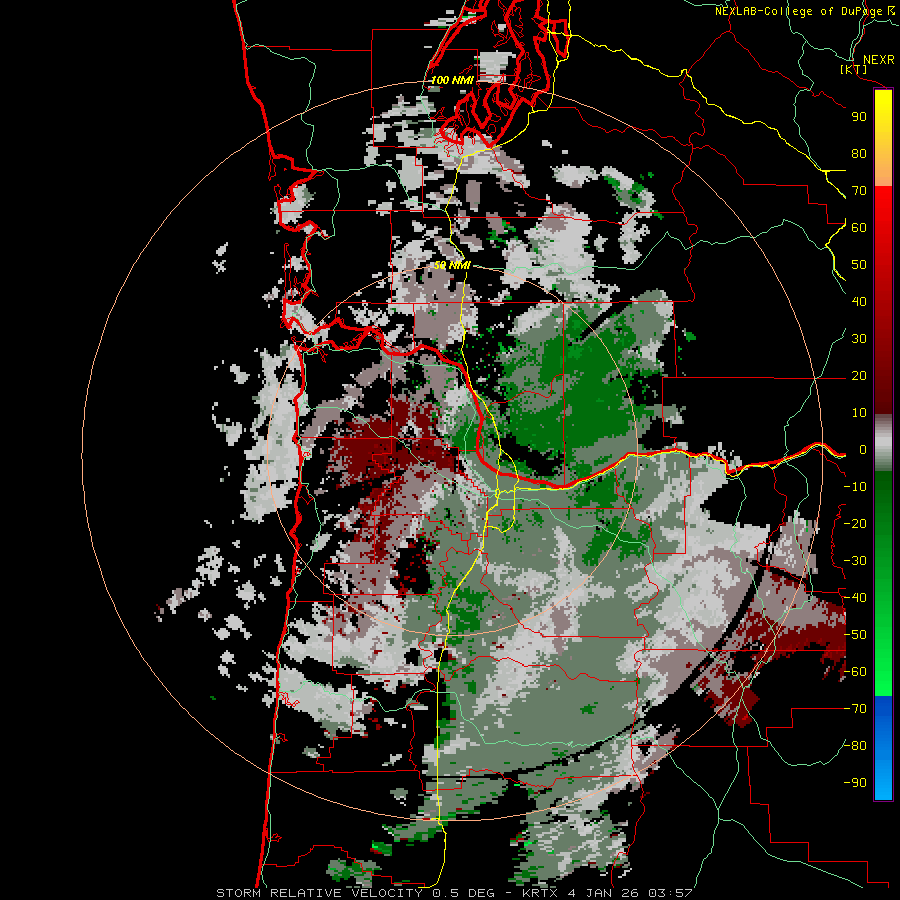This screenshot has width=900, height=900.
Task: Click the 03:57 timestamp in caption
Action: pos(671,893)
